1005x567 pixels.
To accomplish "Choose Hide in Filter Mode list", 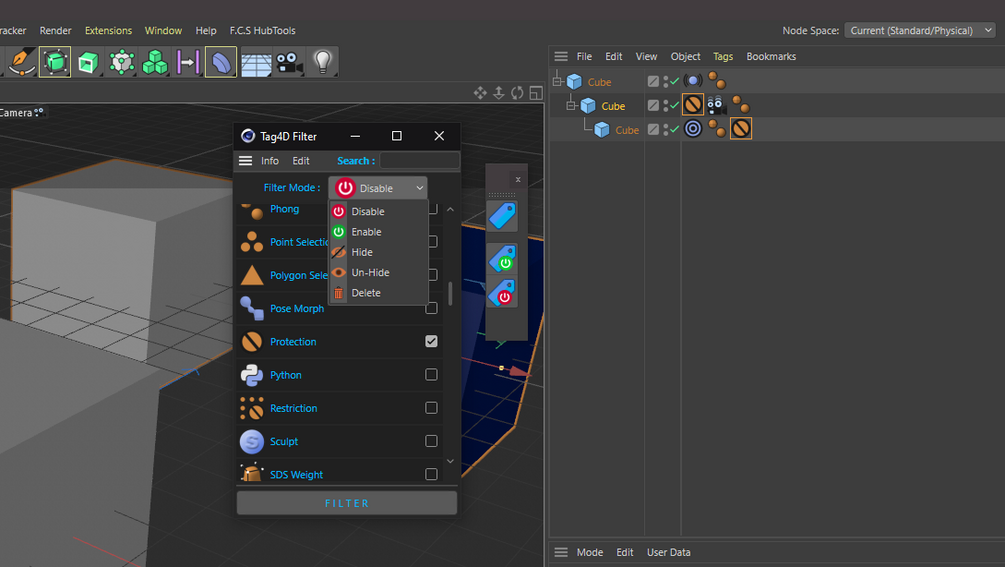I will pyautogui.click(x=378, y=252).
